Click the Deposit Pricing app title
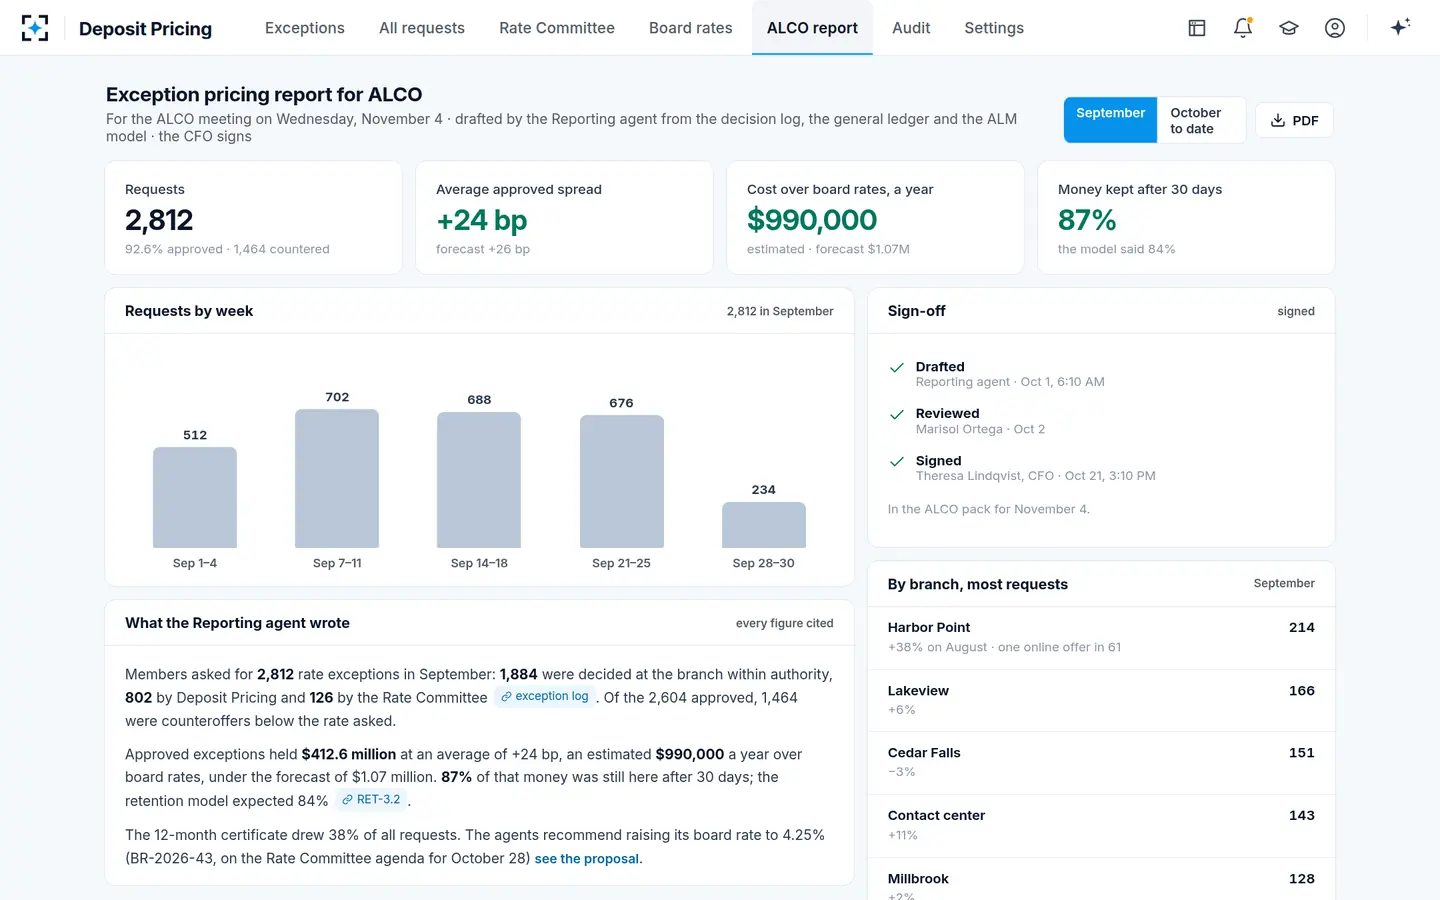This screenshot has width=1440, height=900. (145, 29)
